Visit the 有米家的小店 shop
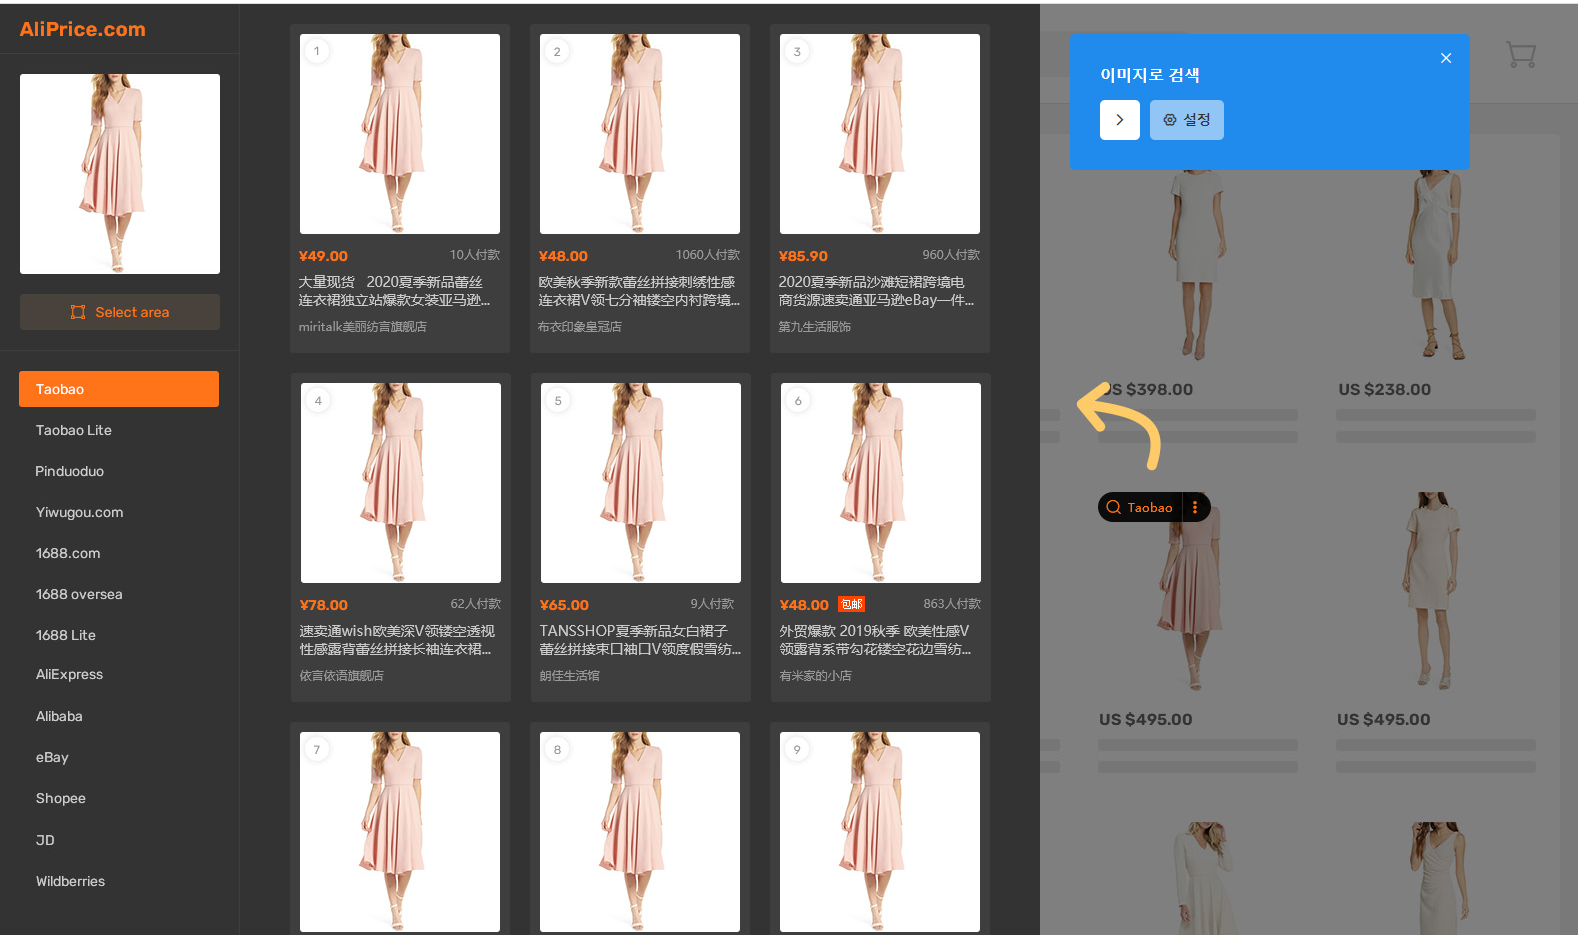The width and height of the screenshot is (1578, 935). pos(816,676)
